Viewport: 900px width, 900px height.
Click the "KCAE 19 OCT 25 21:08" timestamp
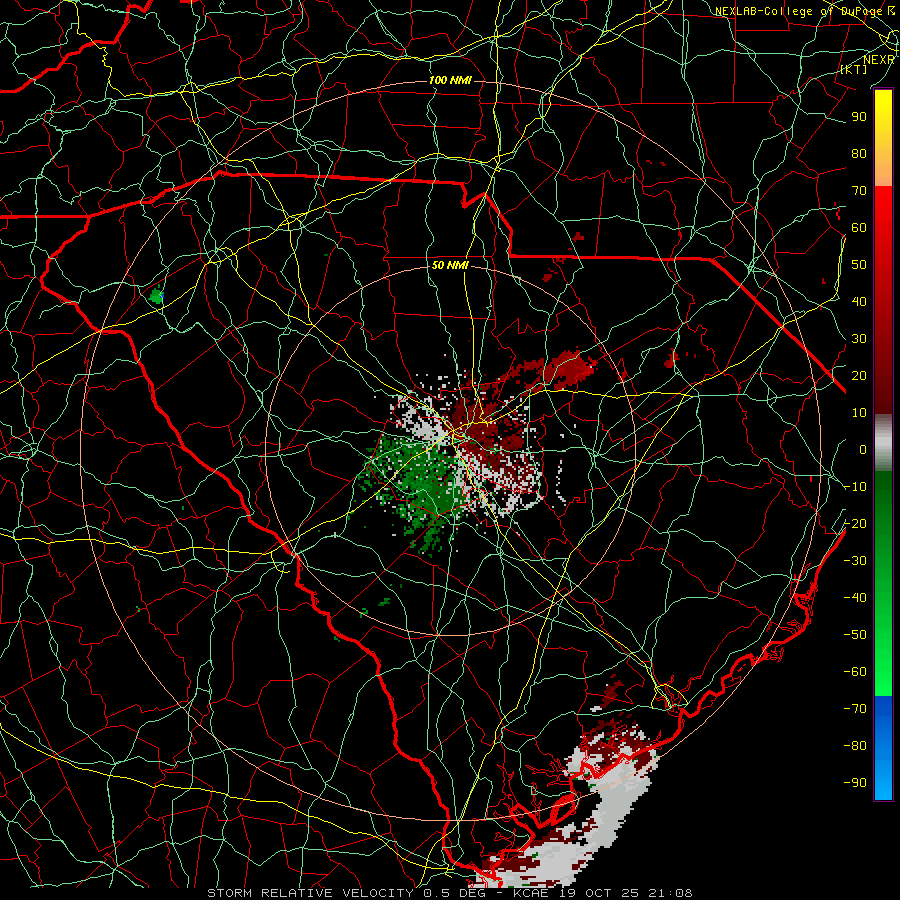[604, 893]
